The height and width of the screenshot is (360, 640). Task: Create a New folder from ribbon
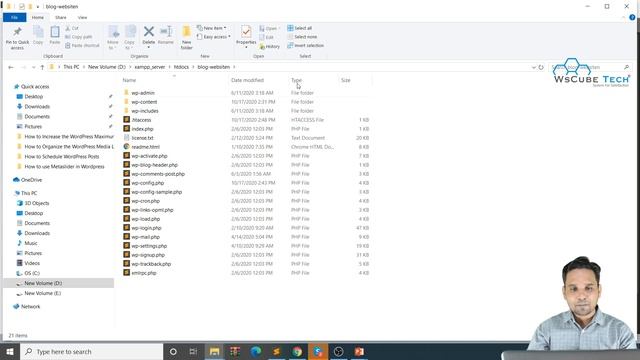pos(187,38)
